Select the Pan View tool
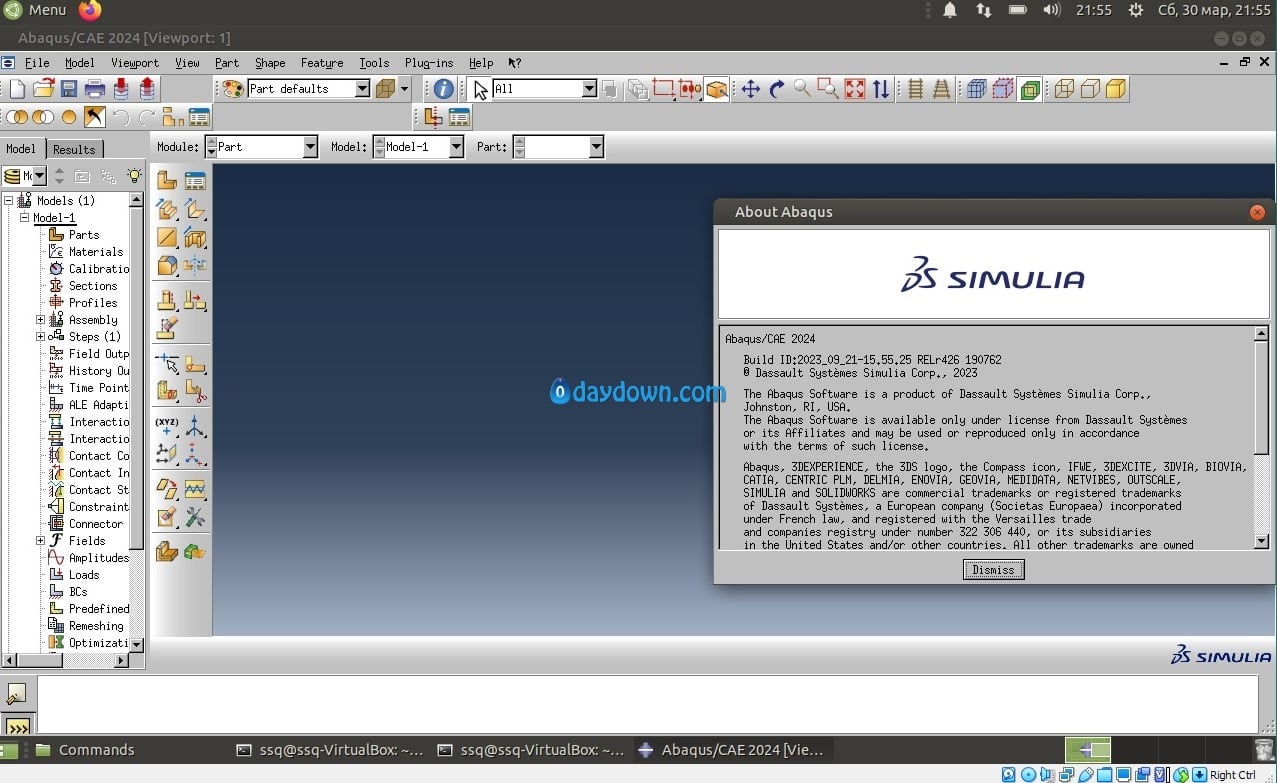Viewport: 1277px width, 783px height. coord(750,89)
